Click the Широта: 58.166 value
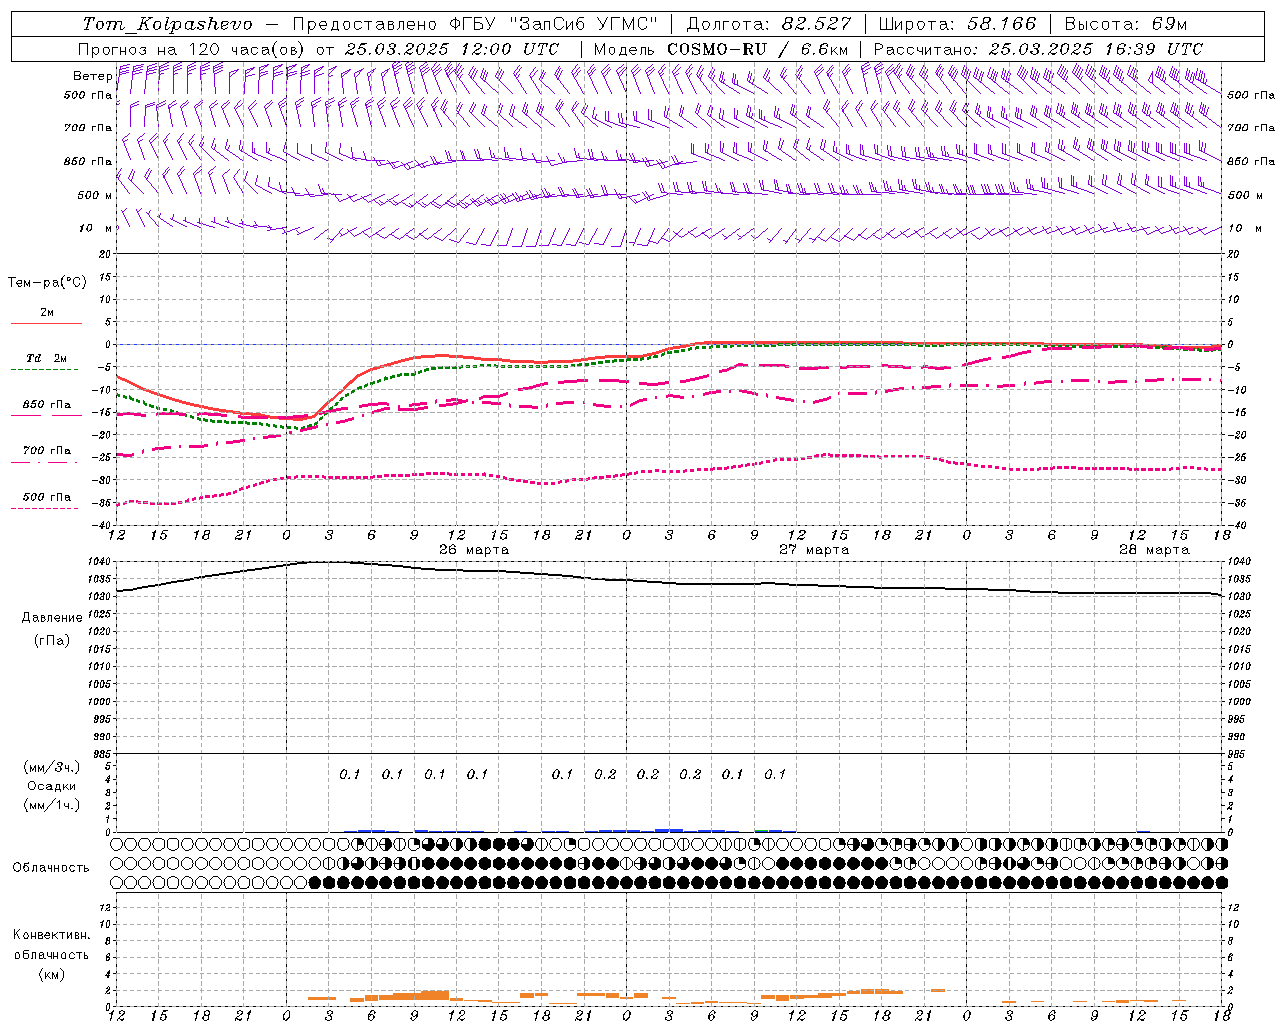This screenshot has height=1024, width=1280. 958,24
